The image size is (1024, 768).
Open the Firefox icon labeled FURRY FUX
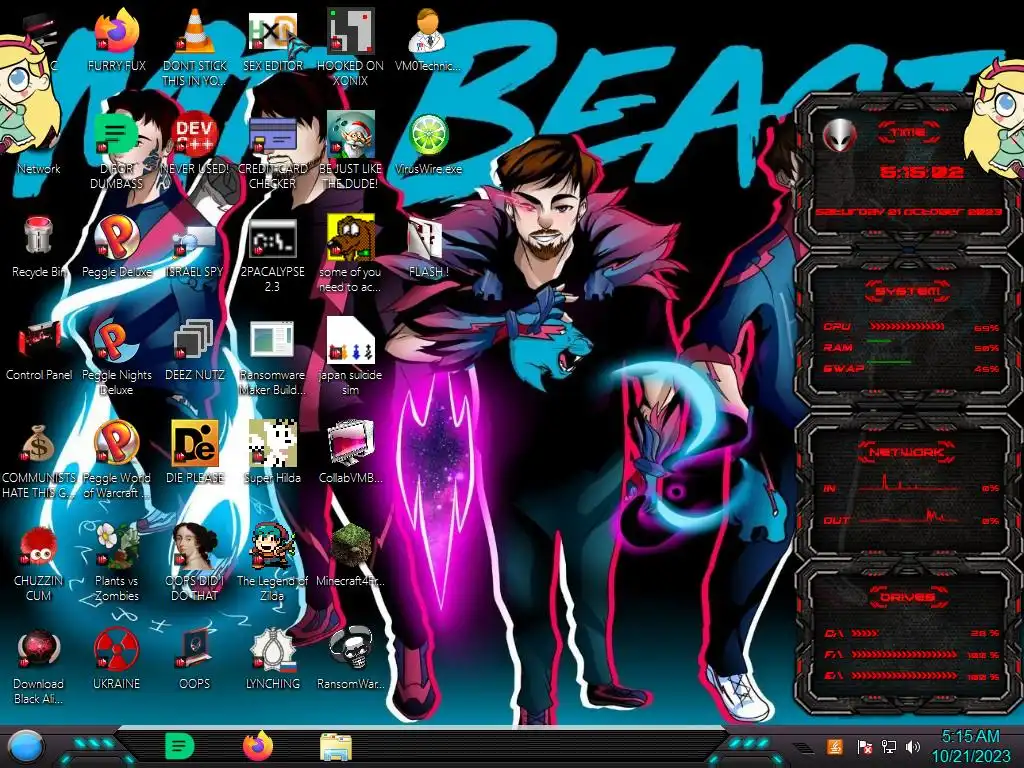pos(116,31)
